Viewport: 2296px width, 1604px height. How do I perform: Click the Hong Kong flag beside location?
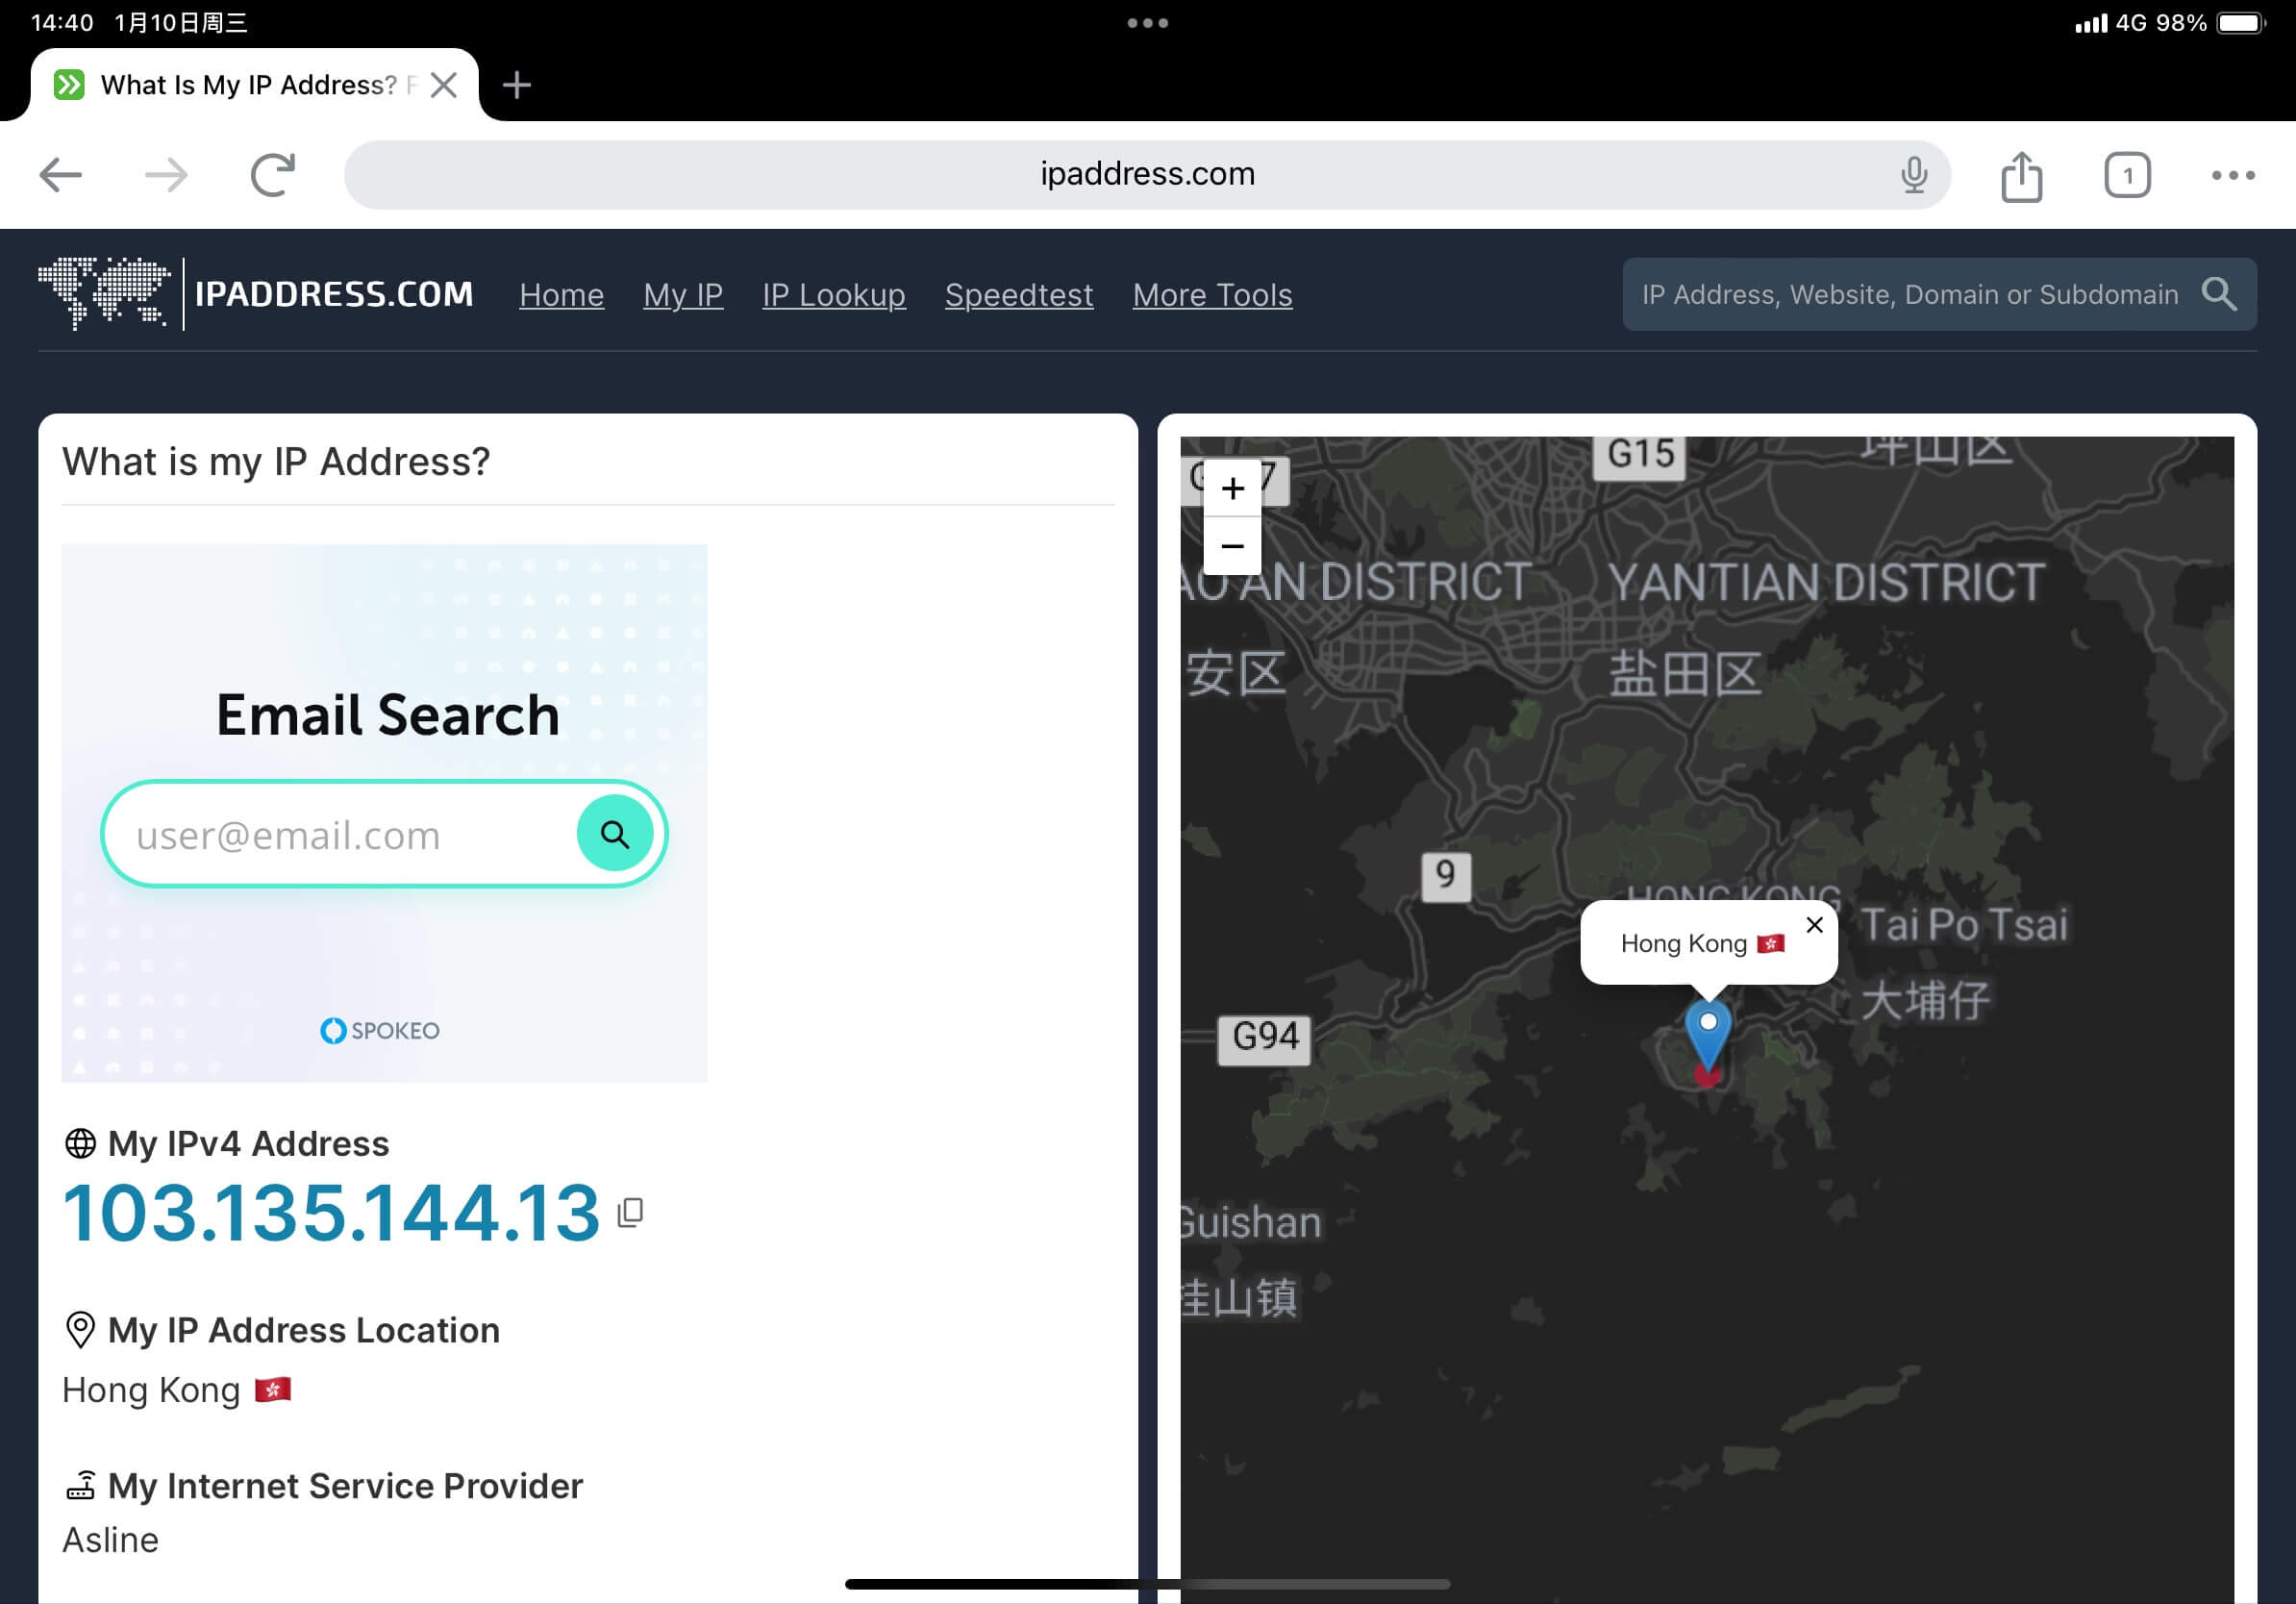(x=272, y=1389)
